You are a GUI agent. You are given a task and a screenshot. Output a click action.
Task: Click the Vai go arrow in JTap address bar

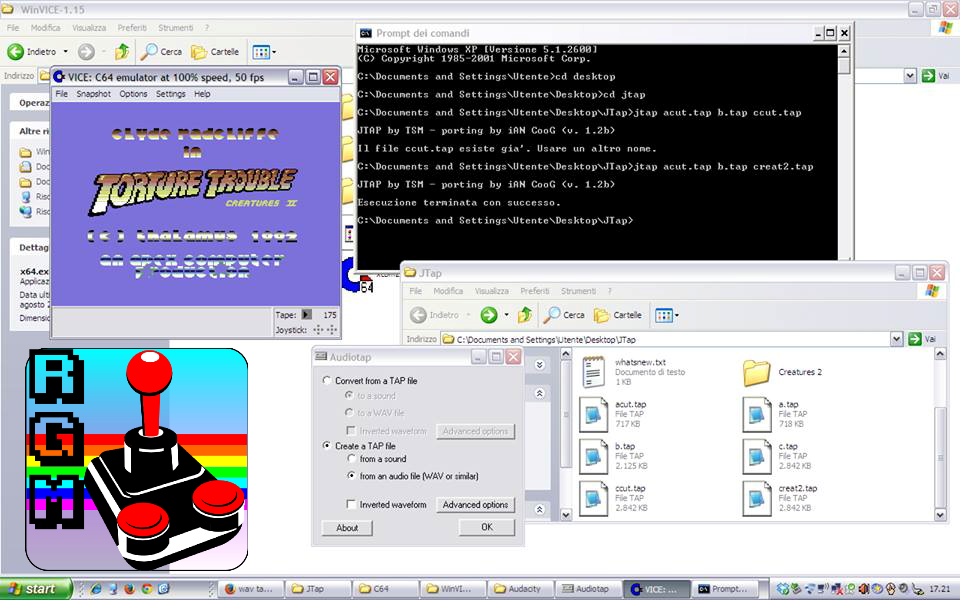click(915, 339)
